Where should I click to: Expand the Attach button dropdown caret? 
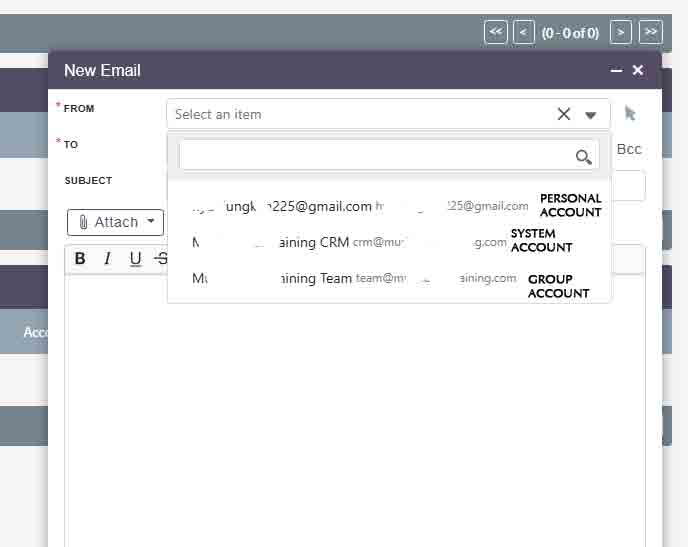[151, 222]
